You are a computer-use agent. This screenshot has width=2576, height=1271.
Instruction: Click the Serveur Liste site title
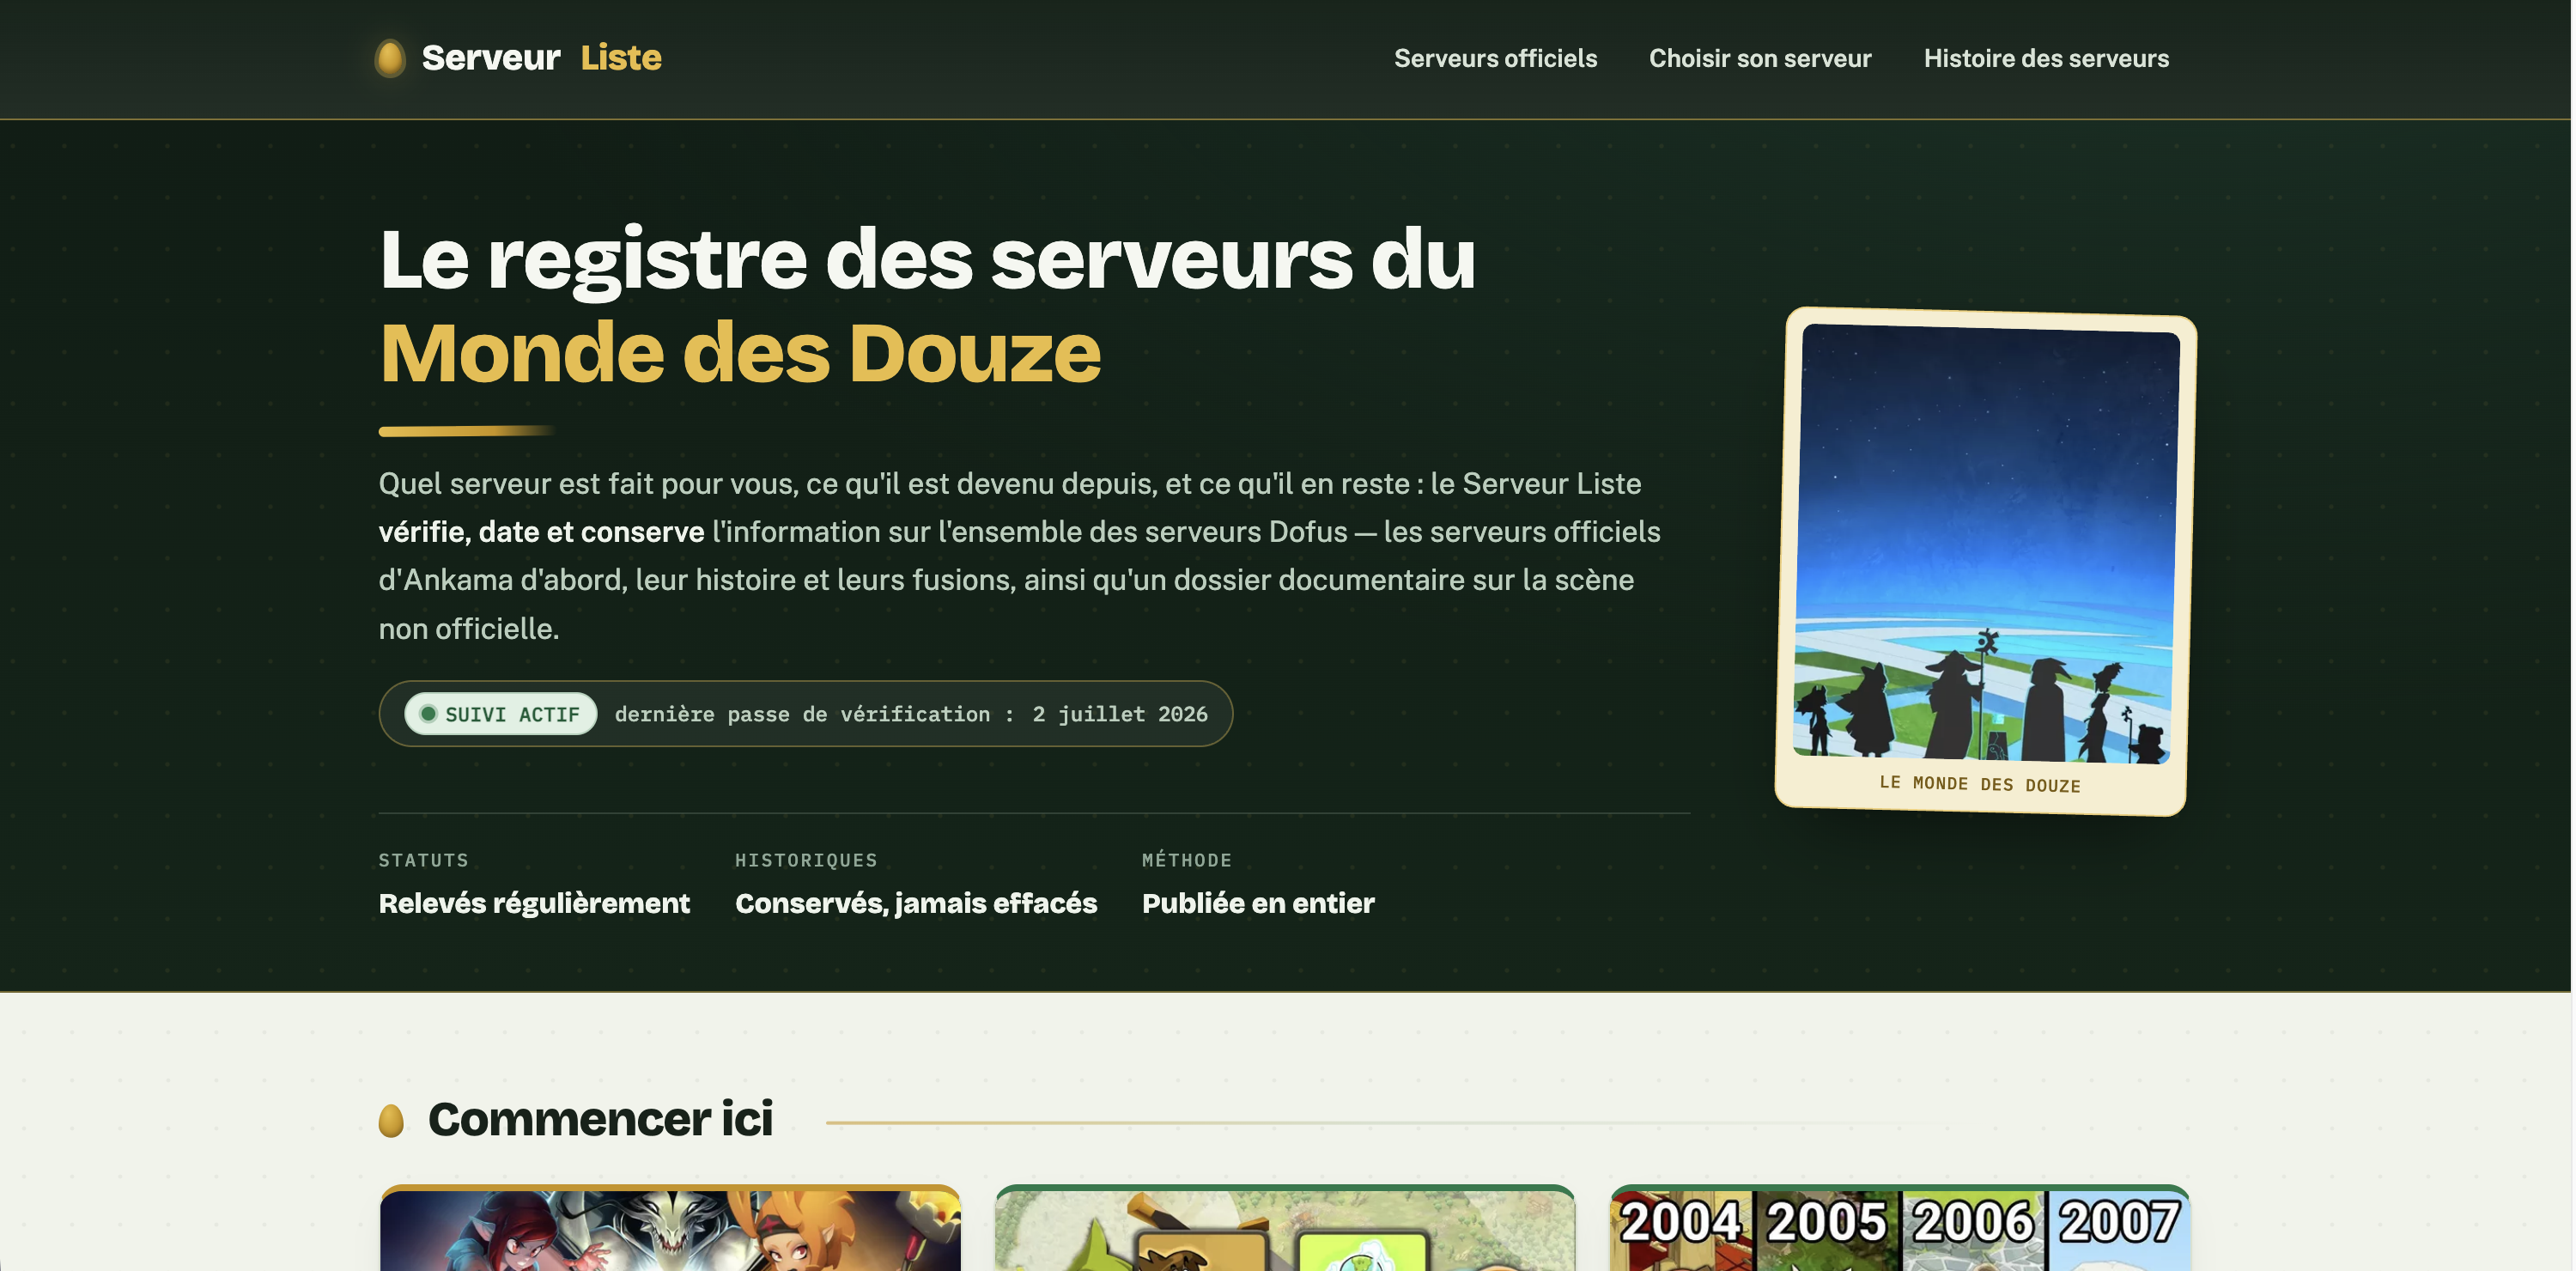(541, 58)
